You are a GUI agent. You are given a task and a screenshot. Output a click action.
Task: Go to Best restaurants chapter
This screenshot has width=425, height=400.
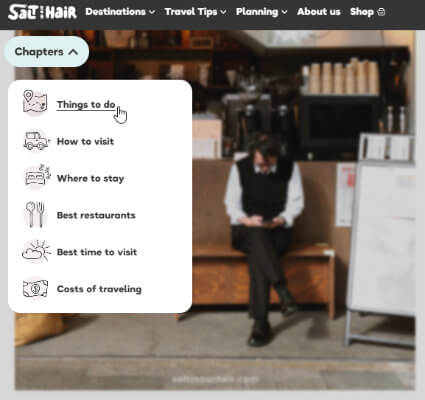pyautogui.click(x=96, y=215)
